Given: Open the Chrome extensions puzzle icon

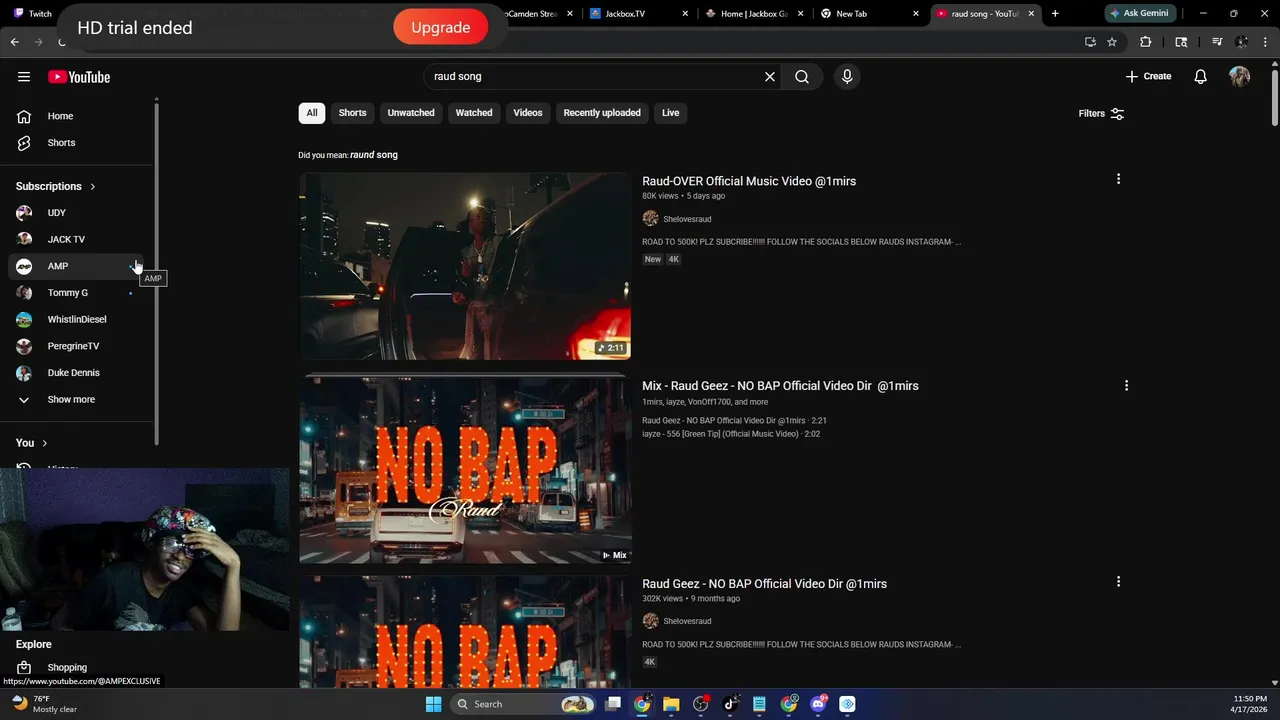Looking at the screenshot, I should [x=1146, y=42].
